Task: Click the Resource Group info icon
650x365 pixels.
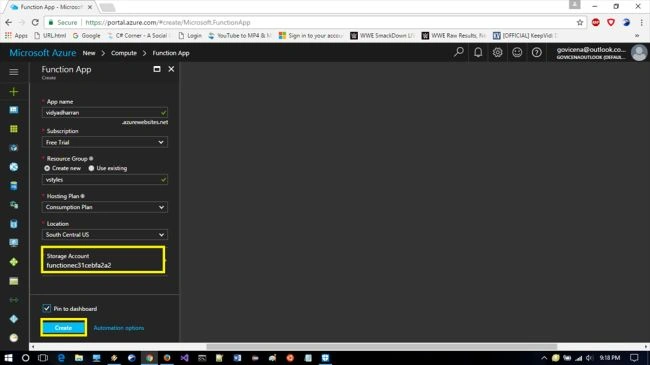Action: coord(91,158)
